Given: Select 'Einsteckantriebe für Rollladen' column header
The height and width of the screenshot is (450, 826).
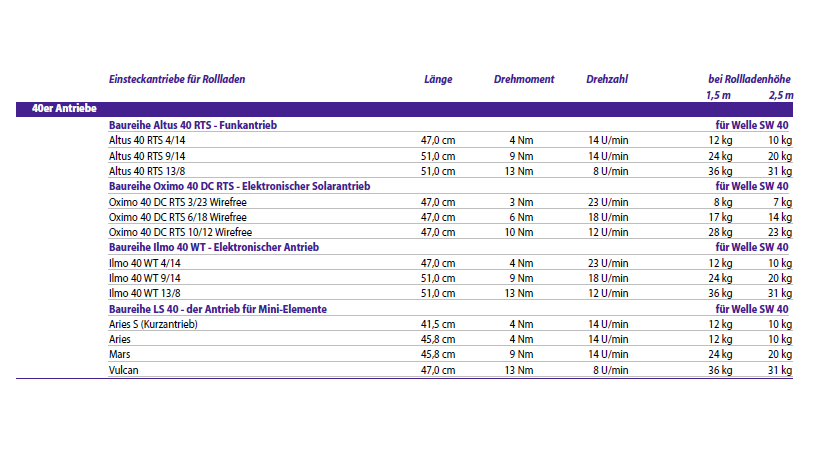Looking at the screenshot, I should (177, 80).
